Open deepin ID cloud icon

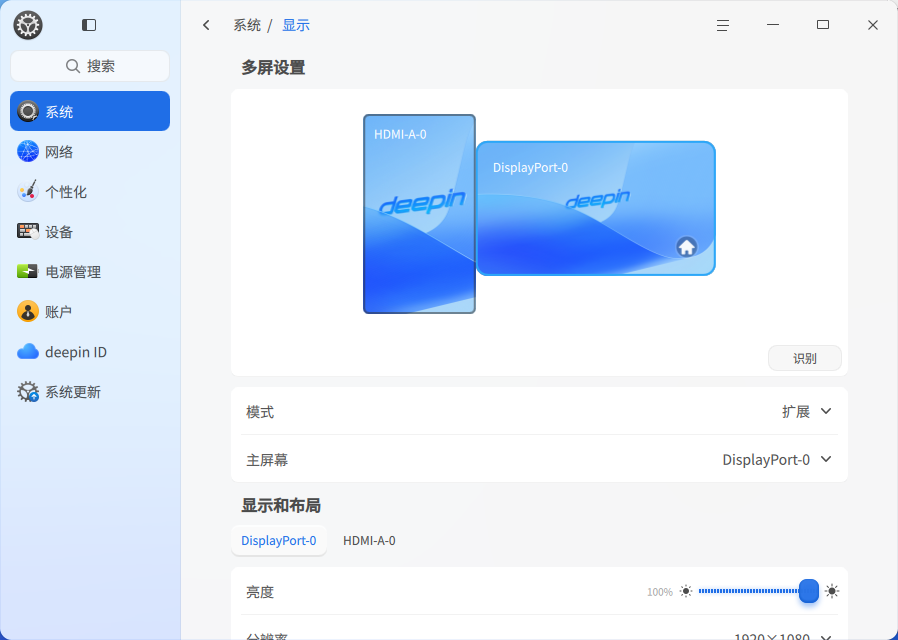pyautogui.click(x=27, y=351)
